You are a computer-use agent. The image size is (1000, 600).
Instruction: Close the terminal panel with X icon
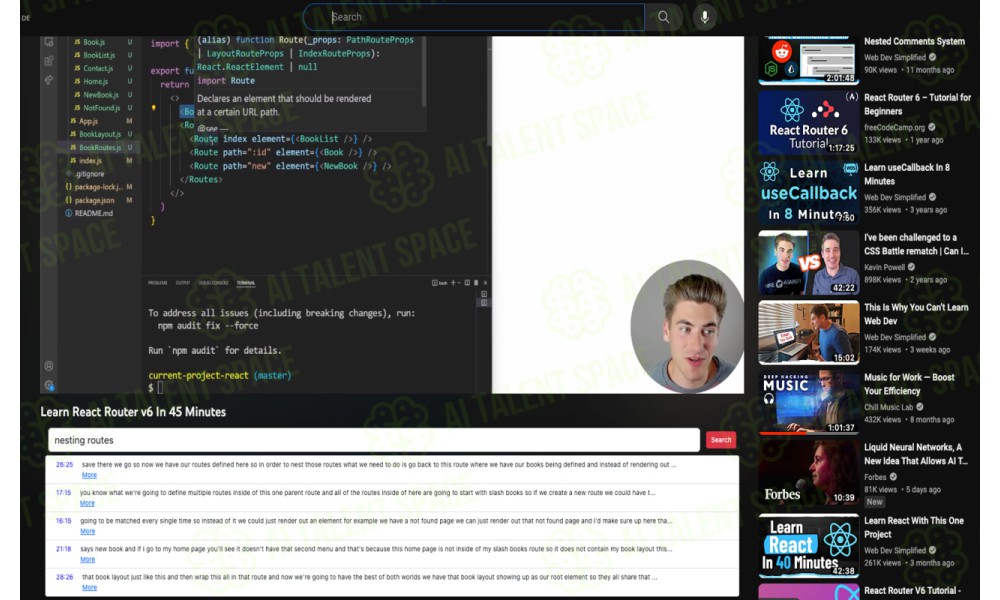coord(485,282)
